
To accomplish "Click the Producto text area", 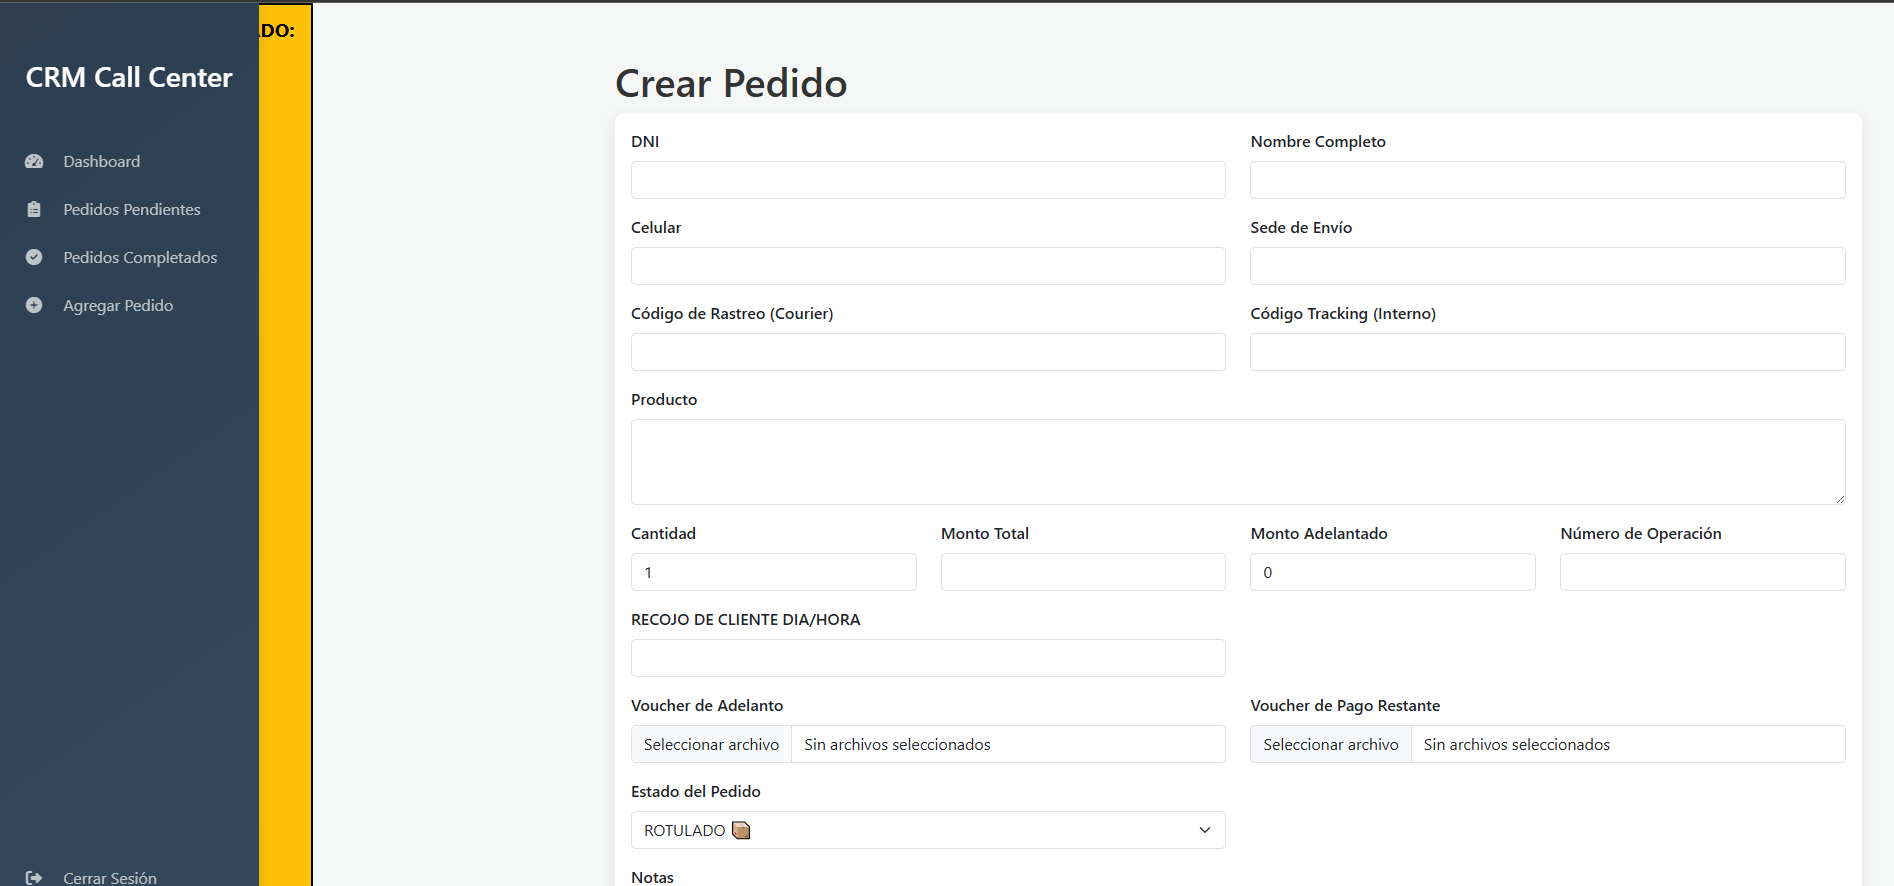I will point(1237,461).
